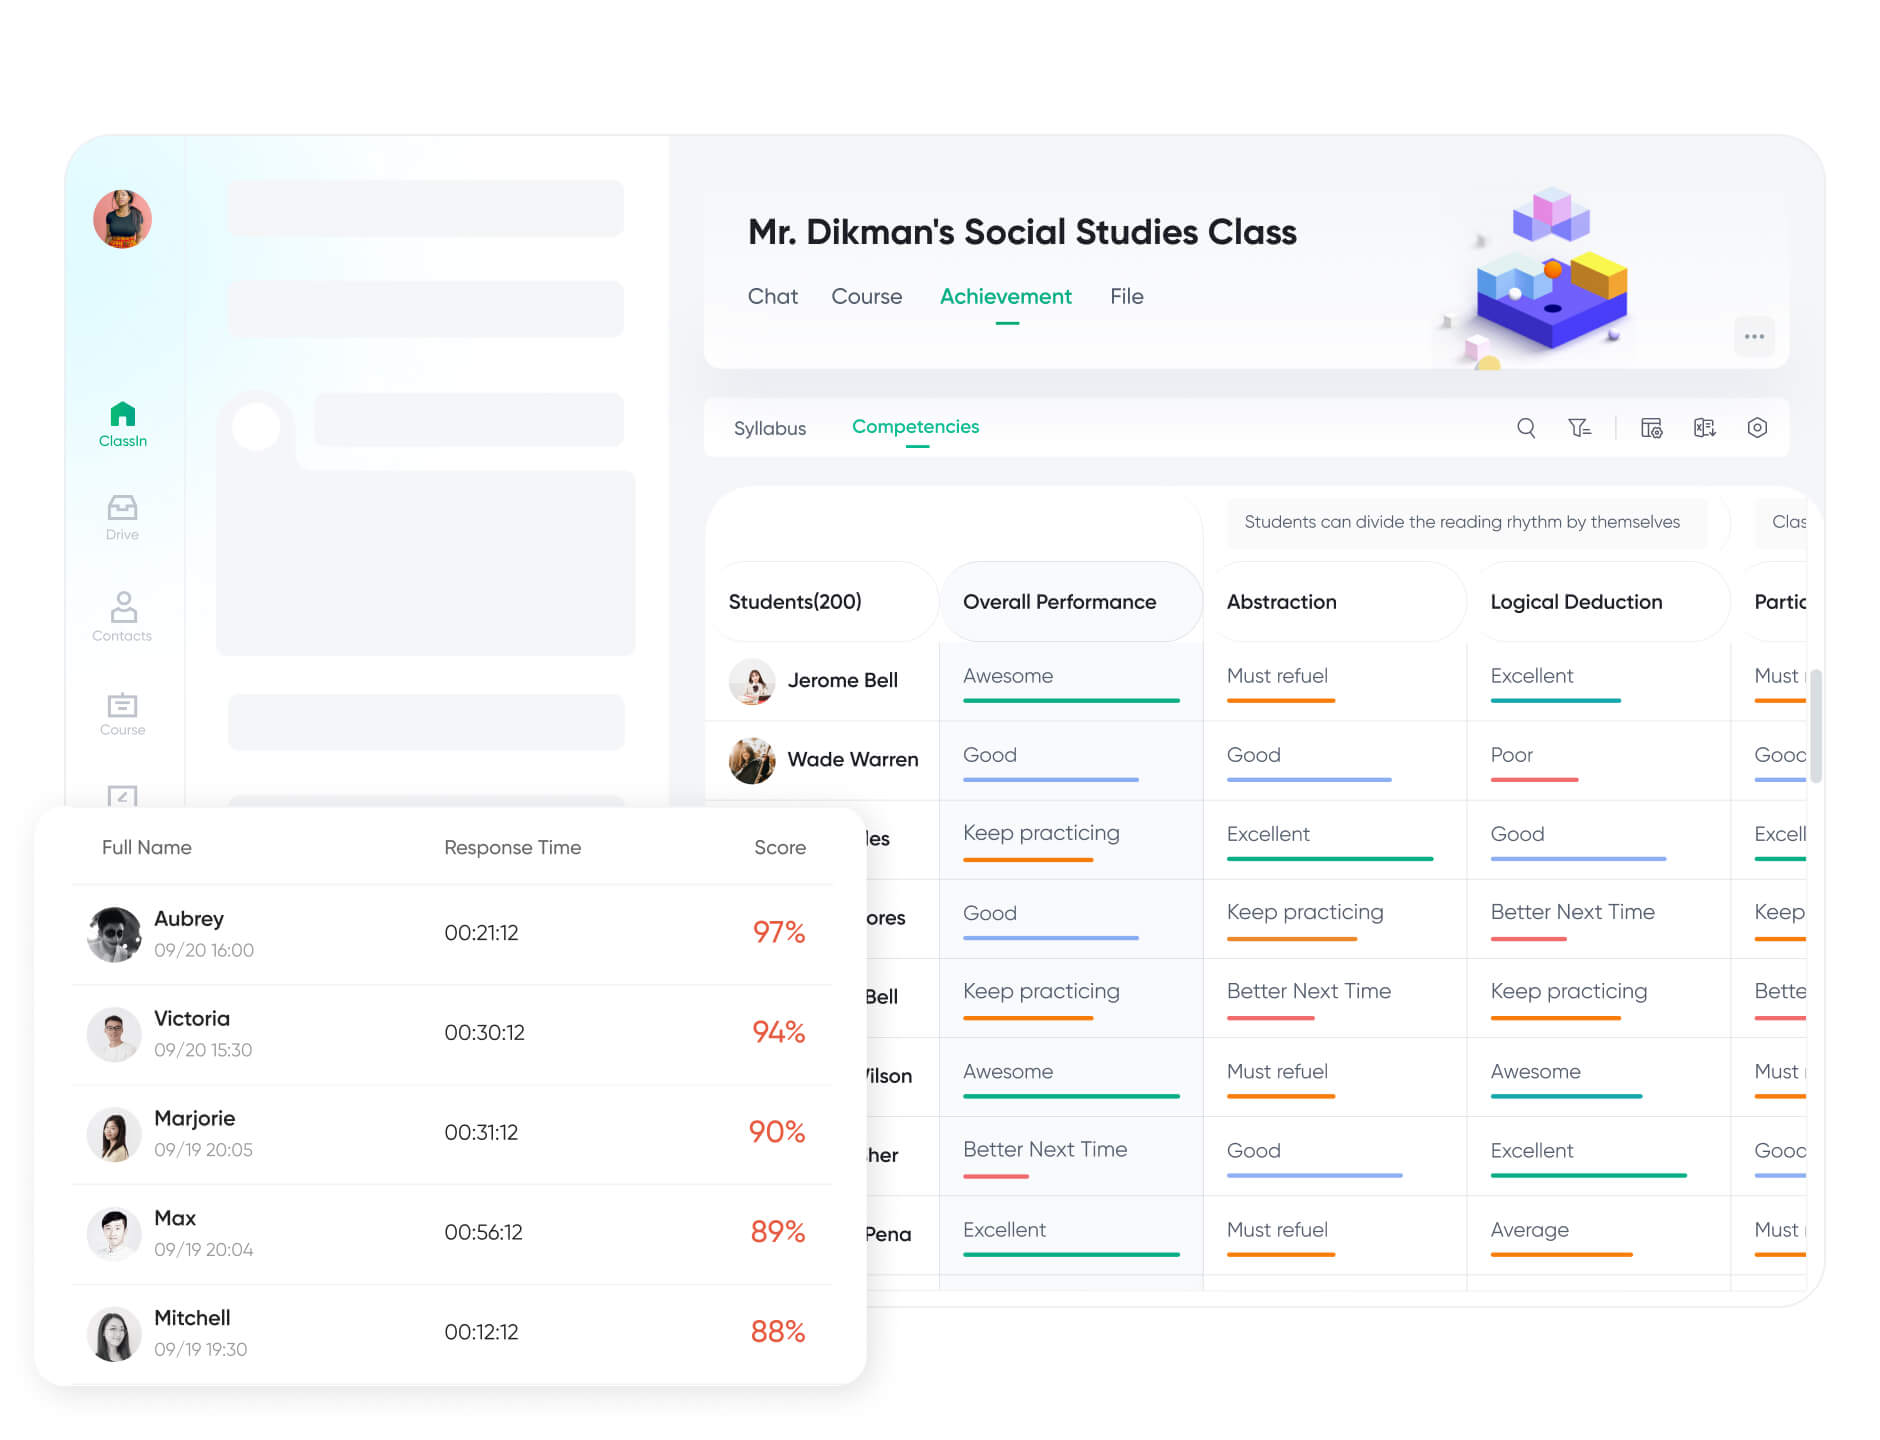The image size is (1880, 1440).
Task: Select the Competencies tab
Action: click(915, 427)
